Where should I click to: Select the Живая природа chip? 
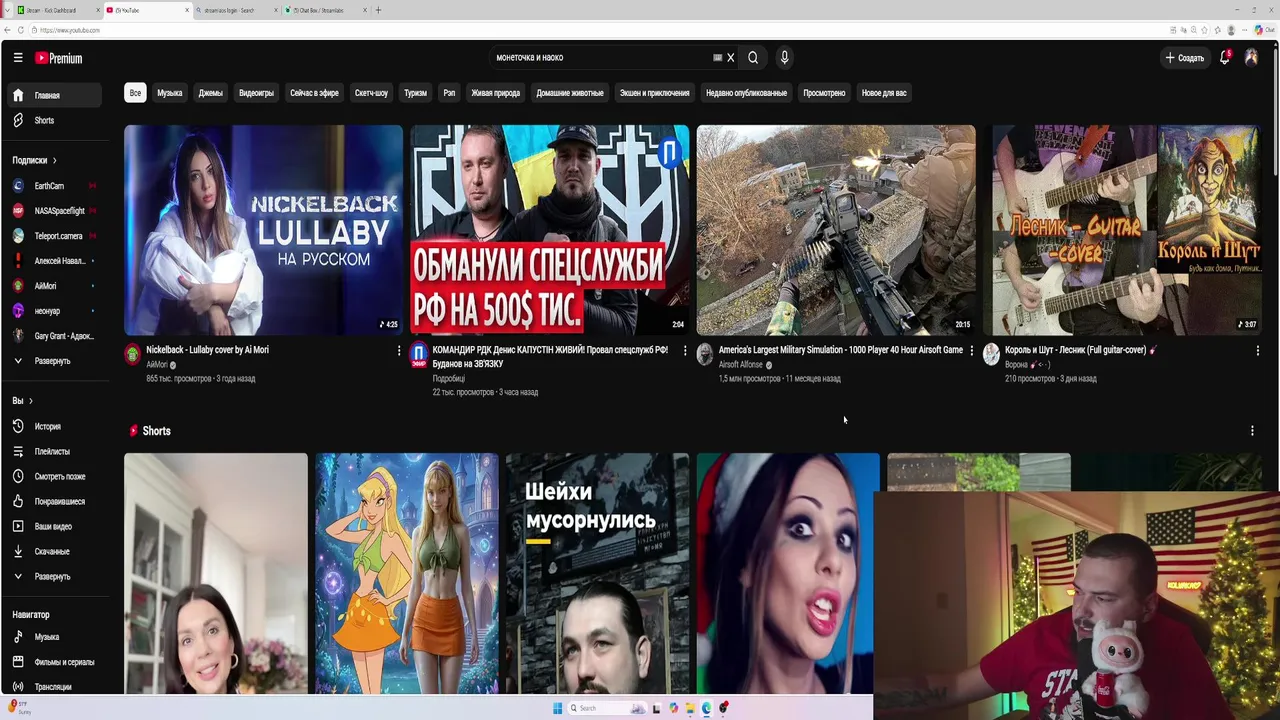click(496, 93)
